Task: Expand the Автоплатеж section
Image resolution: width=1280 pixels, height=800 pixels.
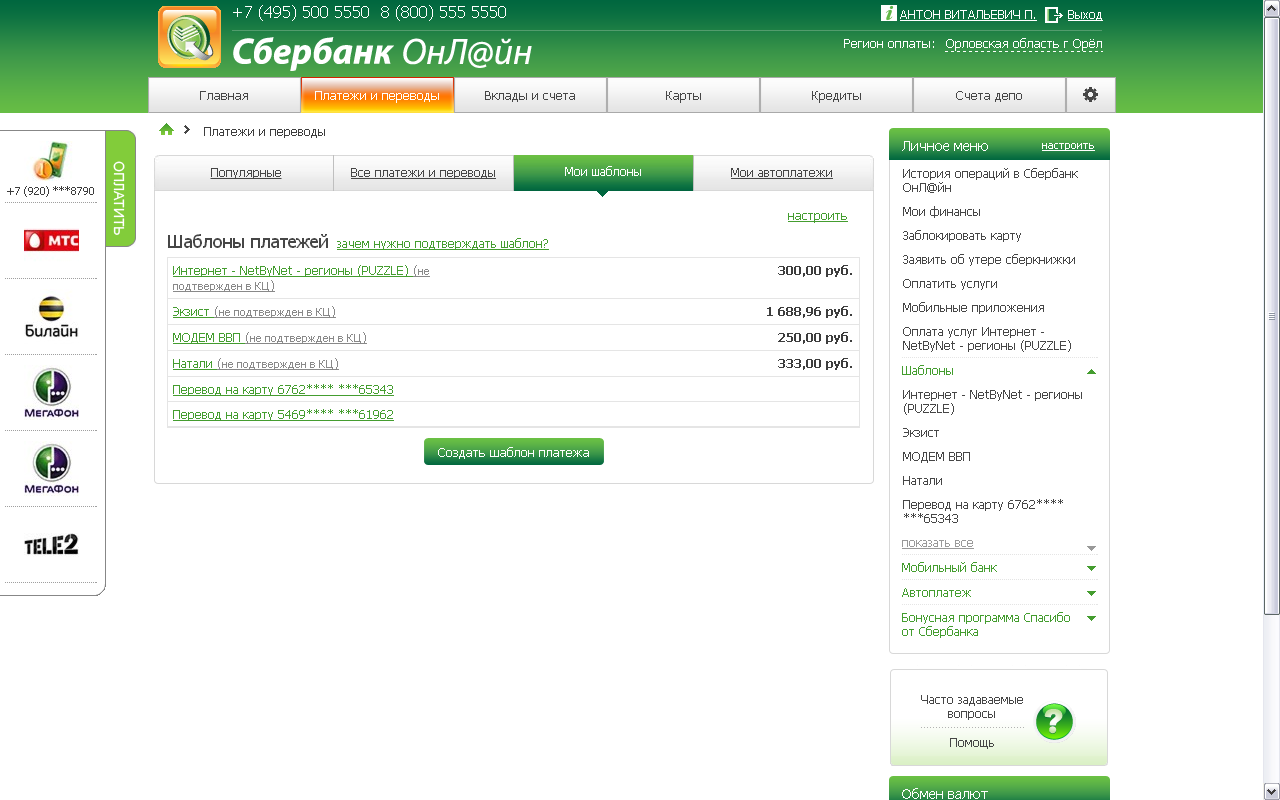Action: pyautogui.click(x=1091, y=593)
